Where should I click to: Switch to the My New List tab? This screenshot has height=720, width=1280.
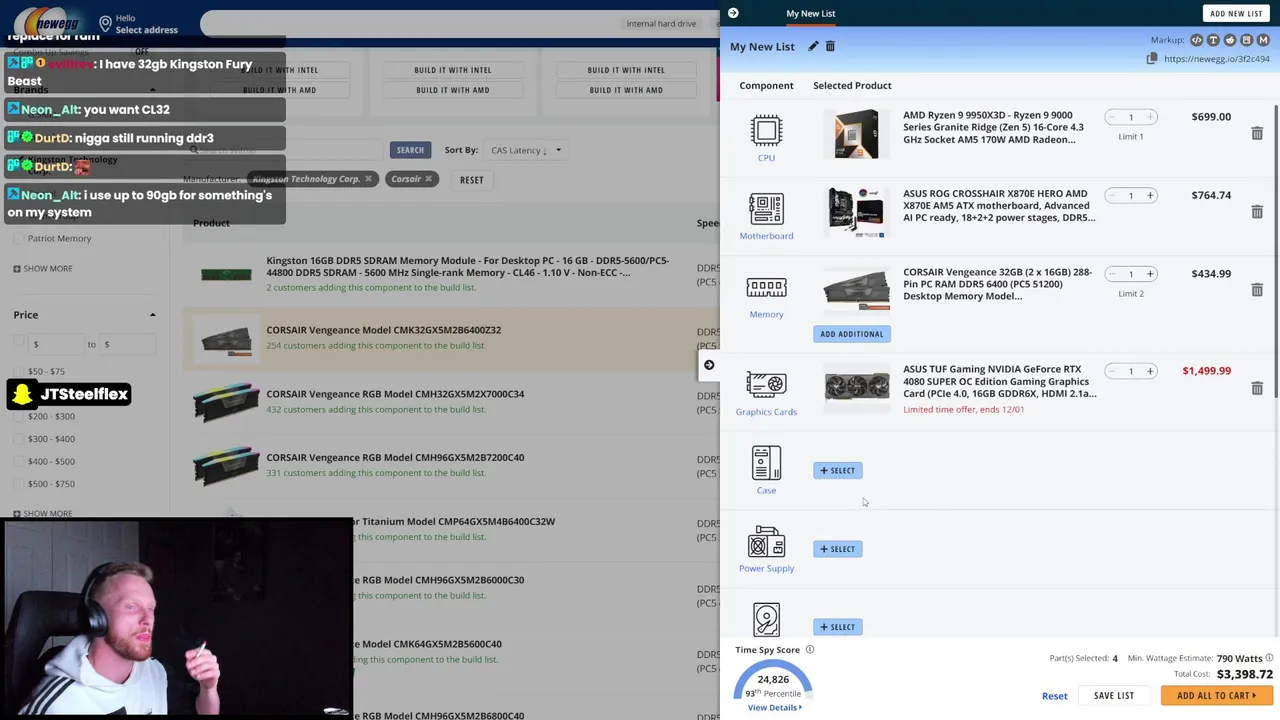click(x=810, y=13)
